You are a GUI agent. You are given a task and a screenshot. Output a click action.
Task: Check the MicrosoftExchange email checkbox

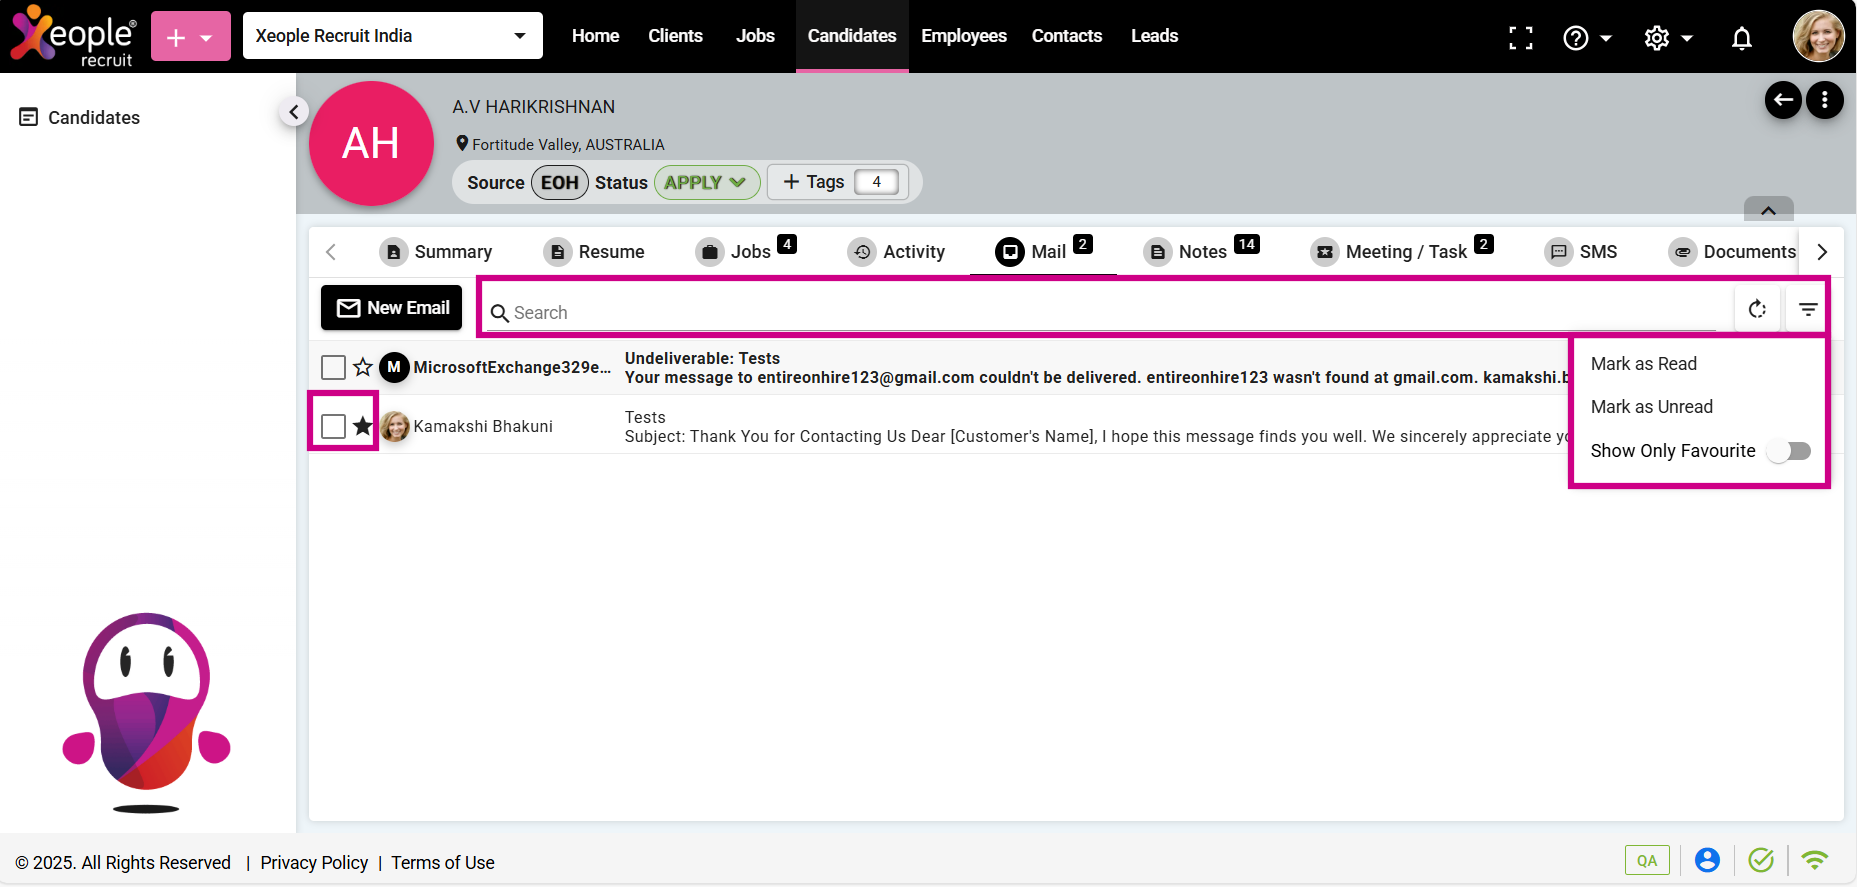(333, 367)
